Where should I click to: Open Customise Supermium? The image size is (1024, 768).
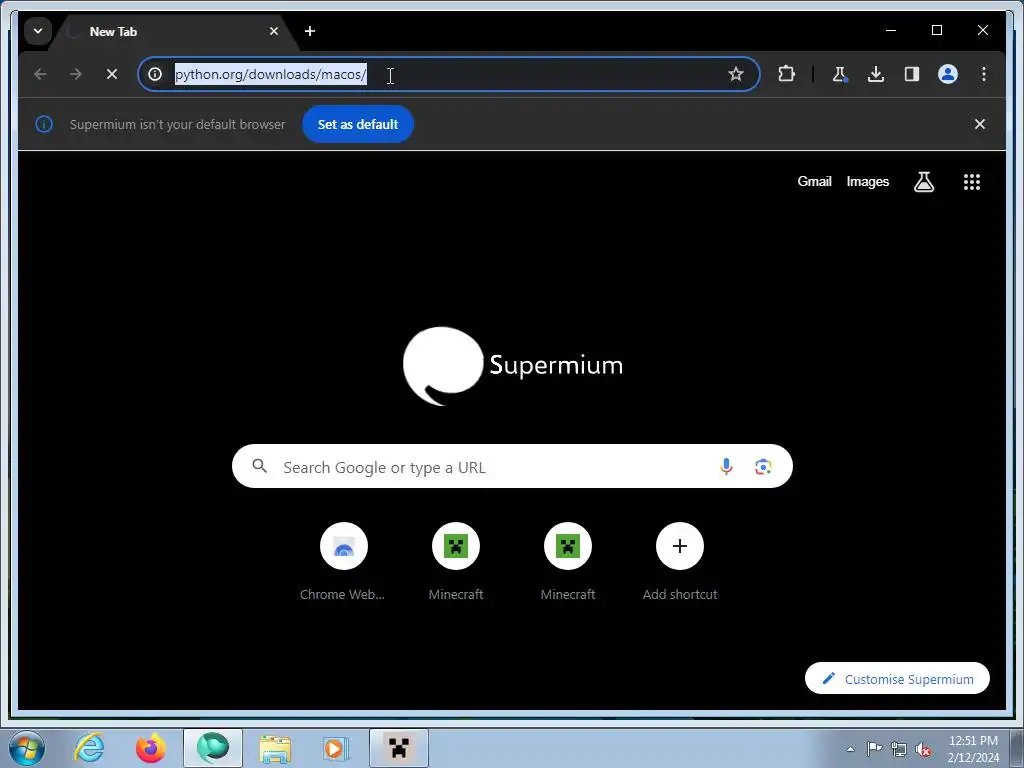[897, 679]
